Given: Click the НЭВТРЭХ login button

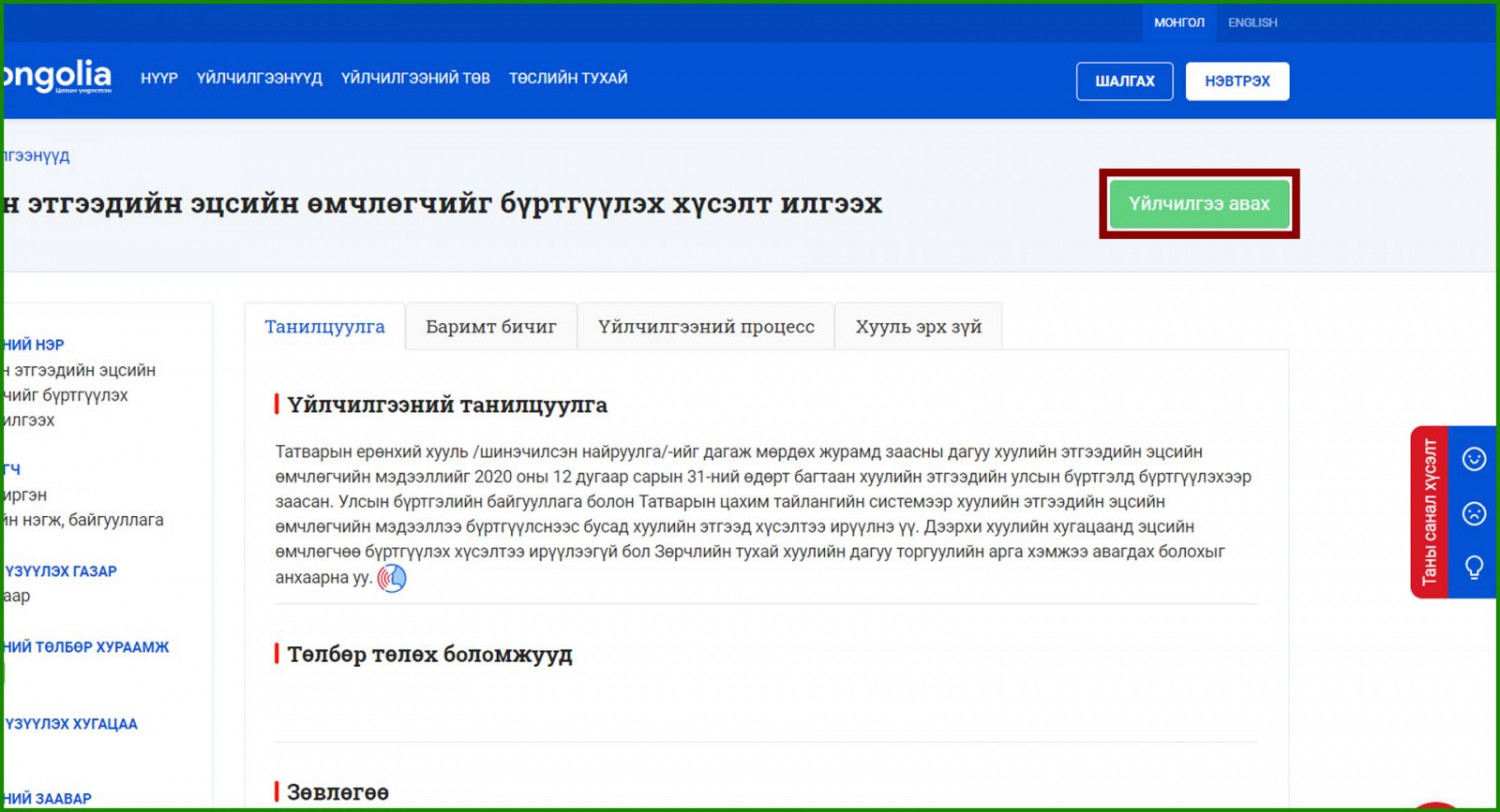Looking at the screenshot, I should (x=1237, y=82).
